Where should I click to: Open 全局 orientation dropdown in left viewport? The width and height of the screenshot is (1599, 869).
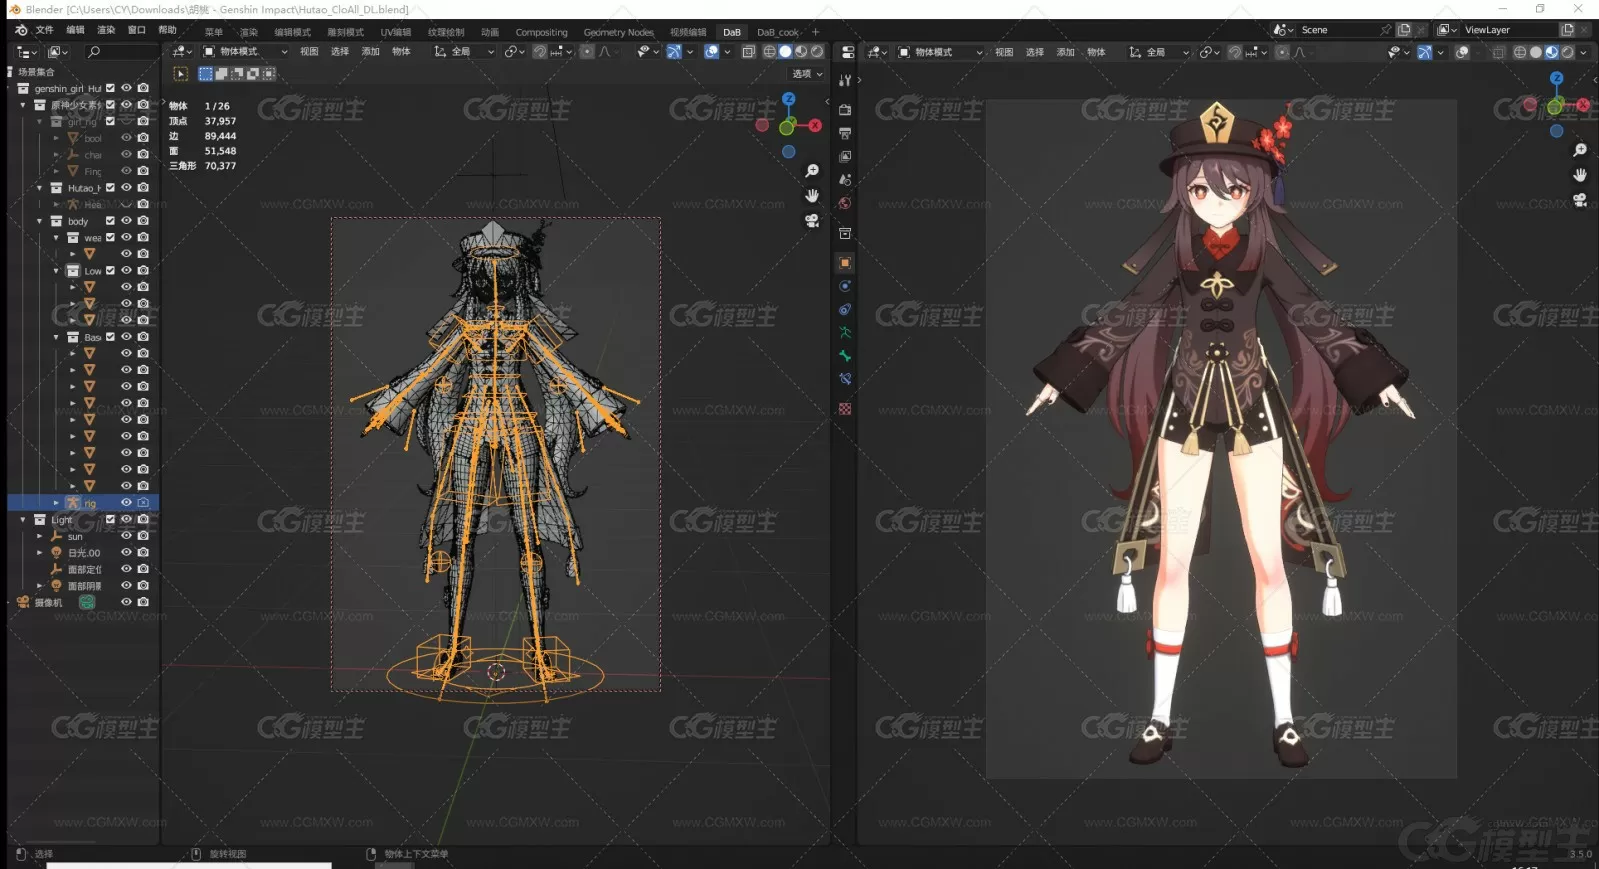[465, 52]
